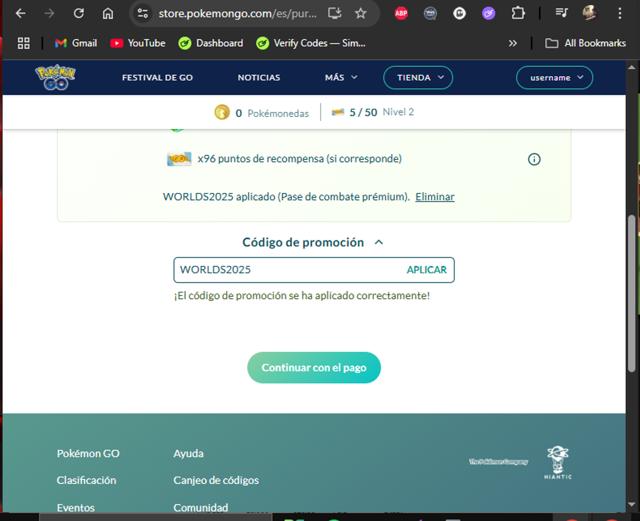The image size is (640, 521).
Task: Open the browser home page
Action: [x=108, y=13]
